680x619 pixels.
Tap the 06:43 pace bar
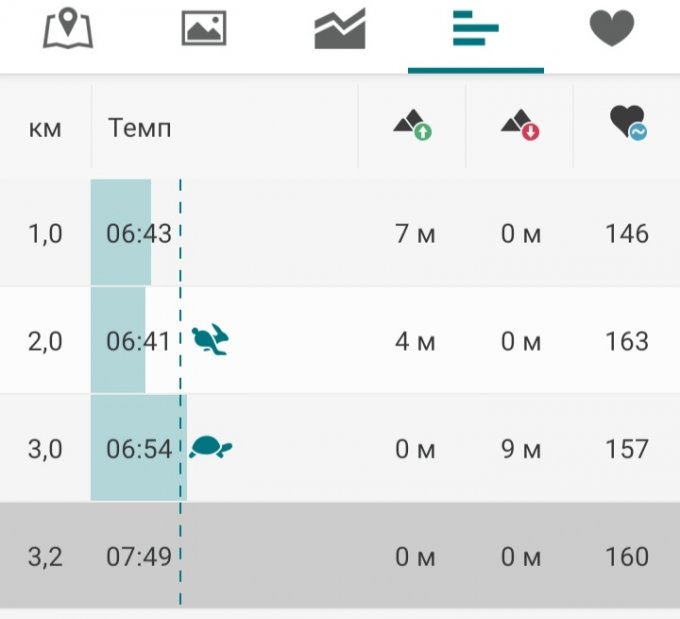121,234
